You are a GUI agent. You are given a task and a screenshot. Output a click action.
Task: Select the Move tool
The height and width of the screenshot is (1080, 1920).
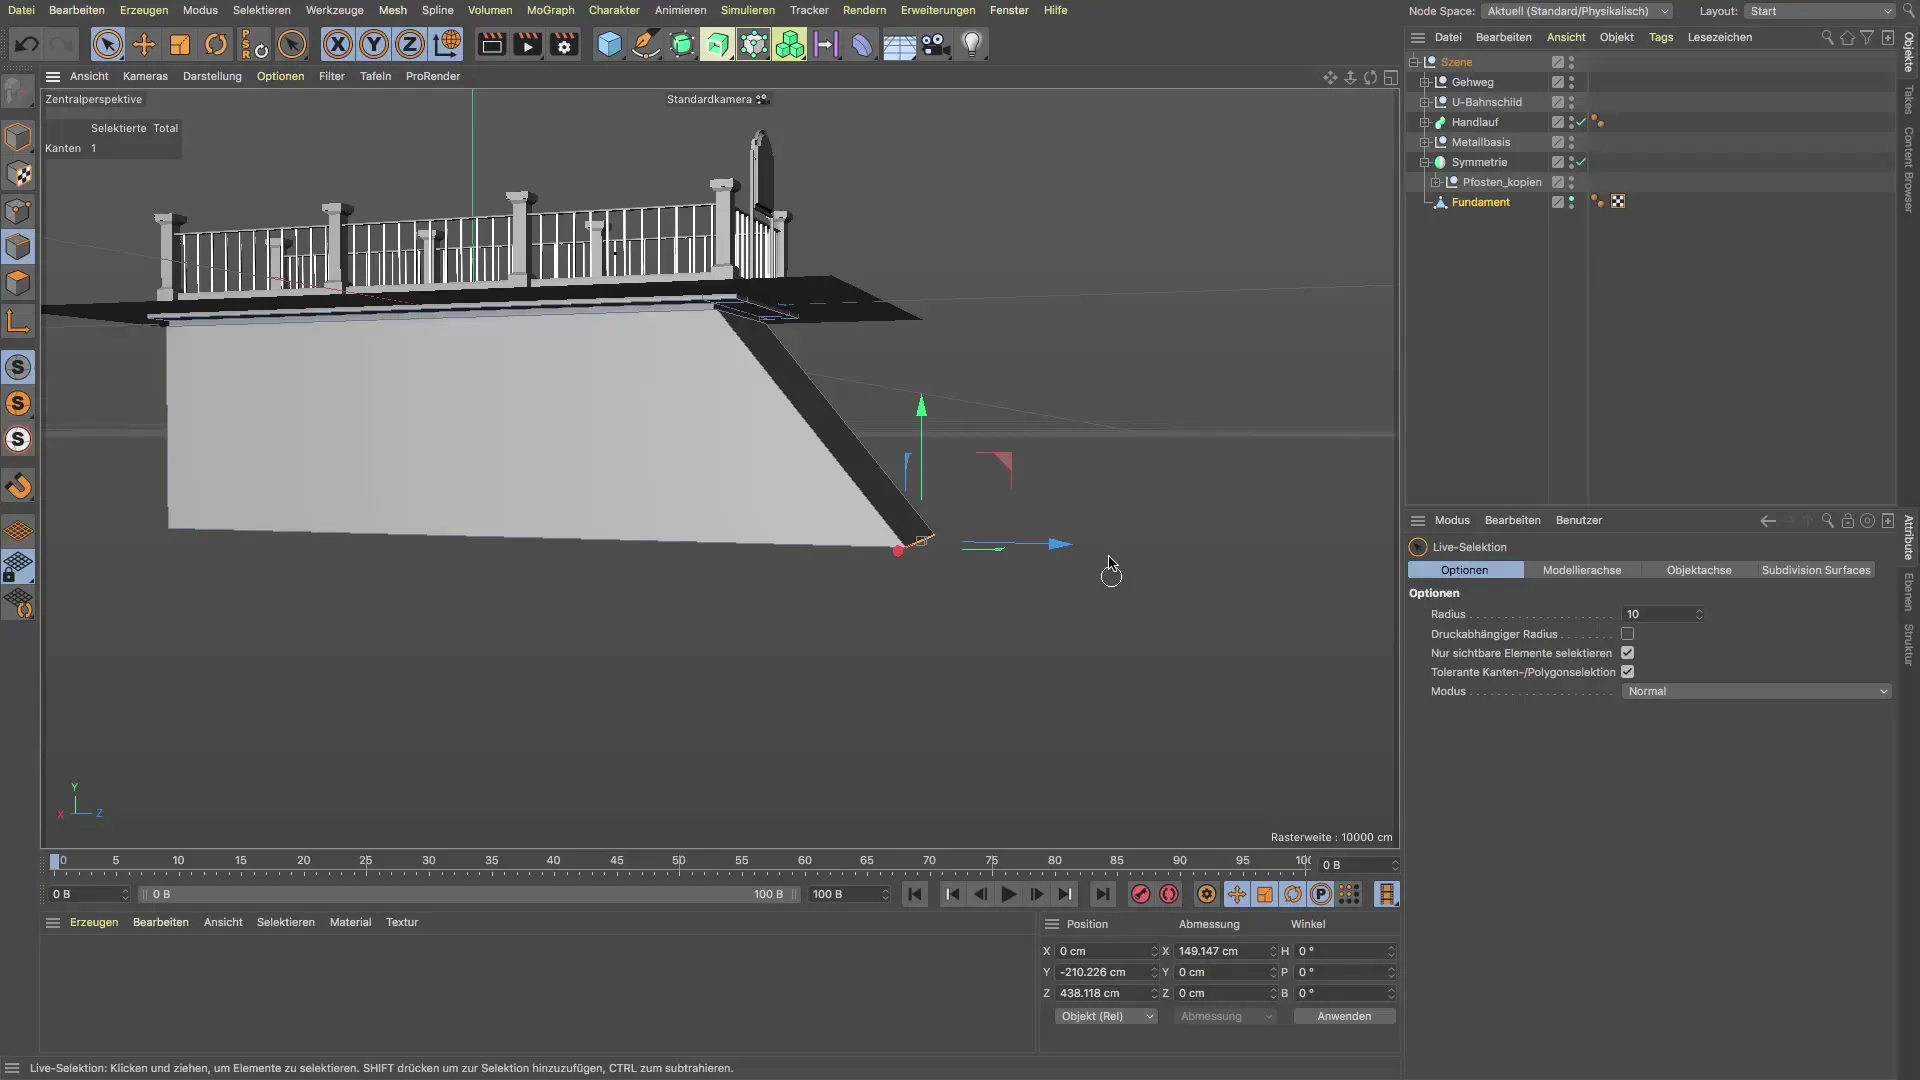pos(144,44)
